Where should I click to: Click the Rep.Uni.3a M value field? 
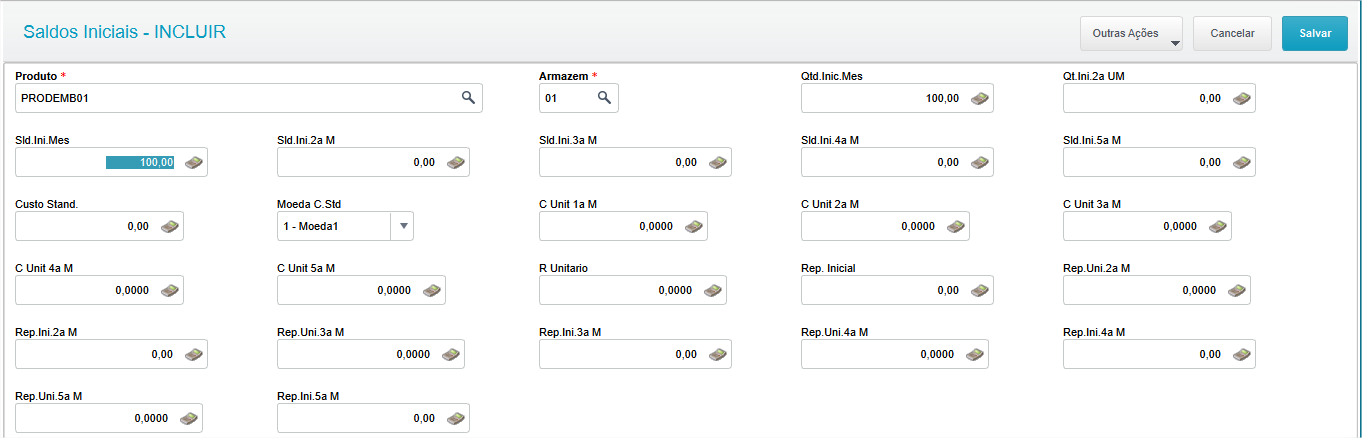pos(358,354)
